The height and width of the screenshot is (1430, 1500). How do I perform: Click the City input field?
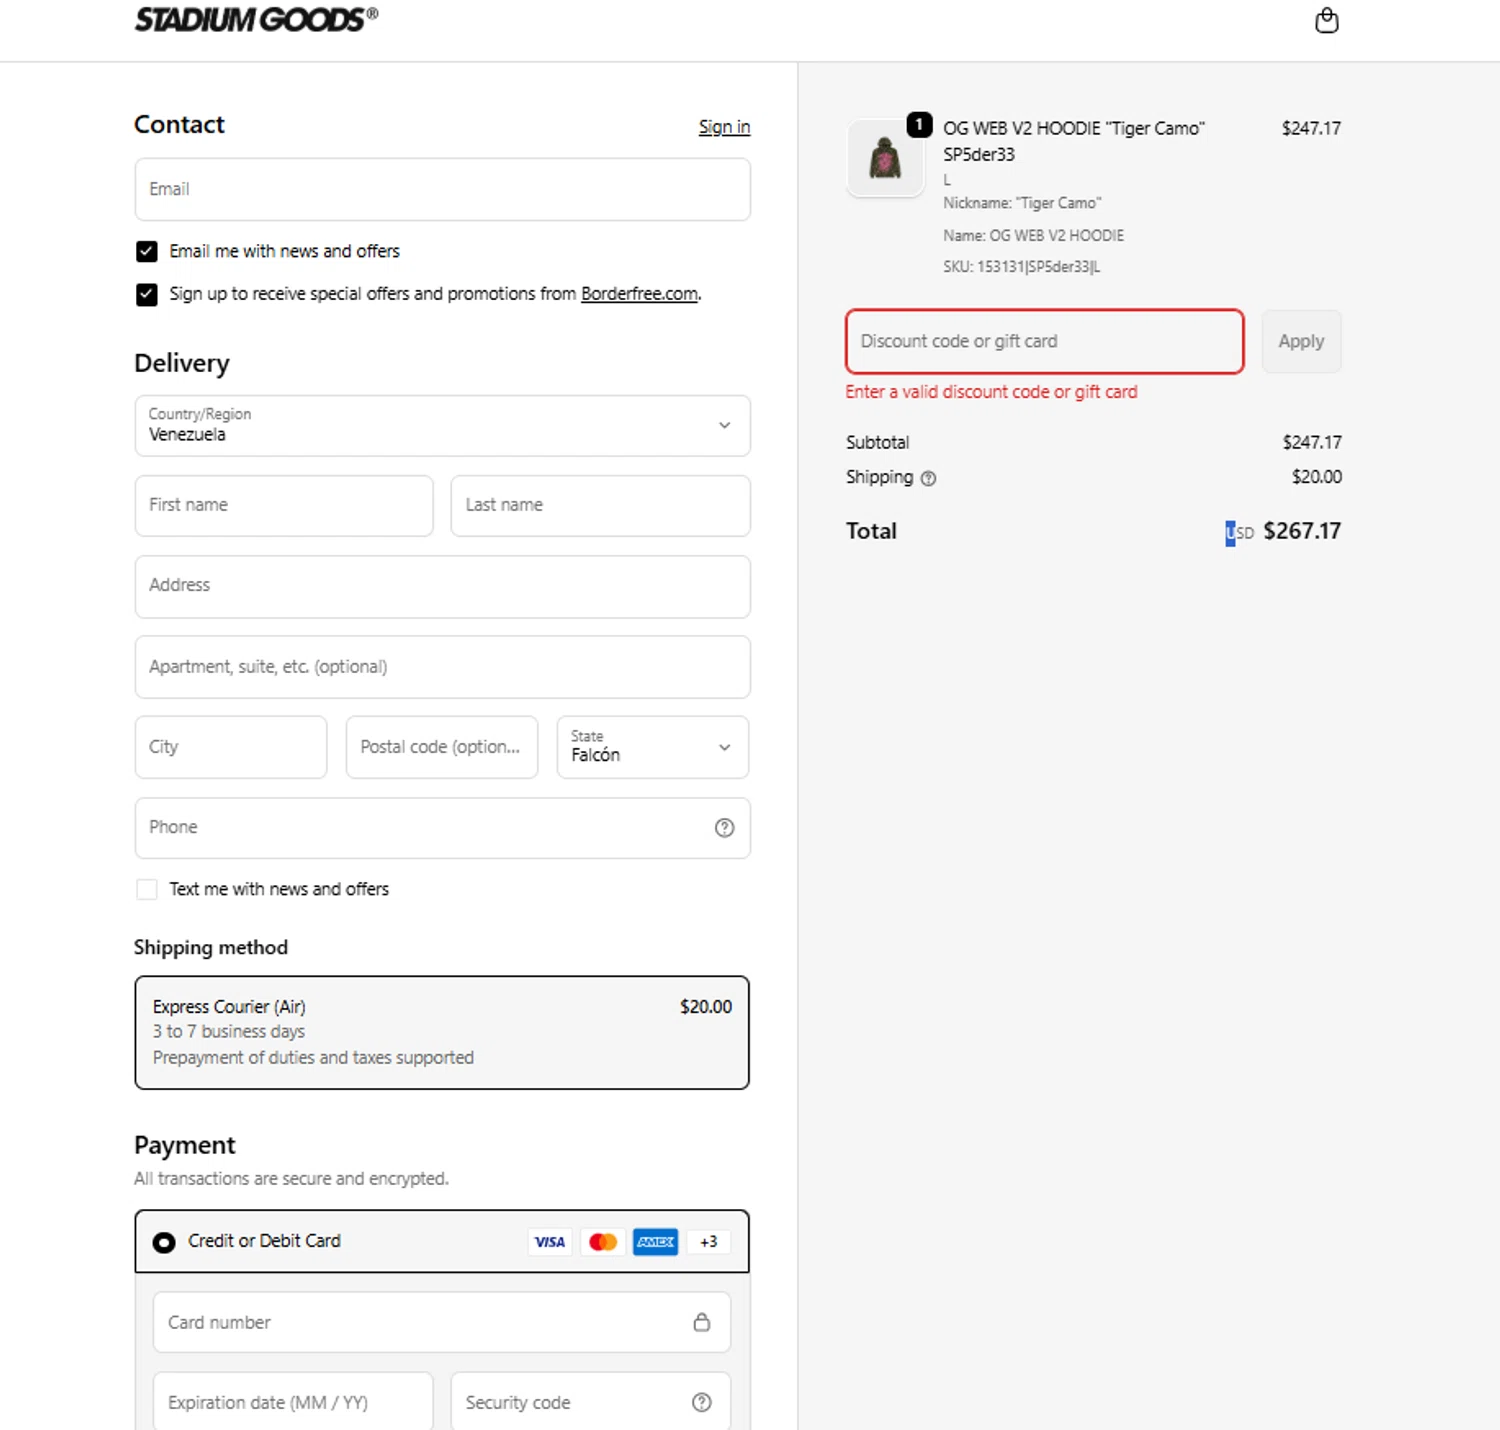(x=231, y=747)
